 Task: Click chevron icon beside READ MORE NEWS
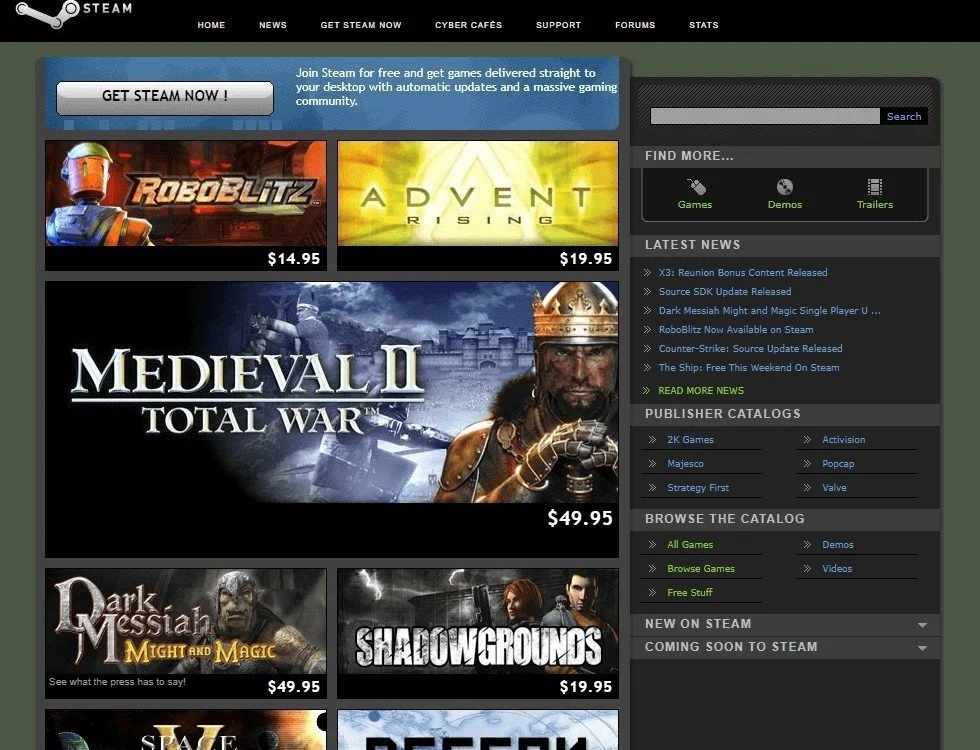click(647, 391)
